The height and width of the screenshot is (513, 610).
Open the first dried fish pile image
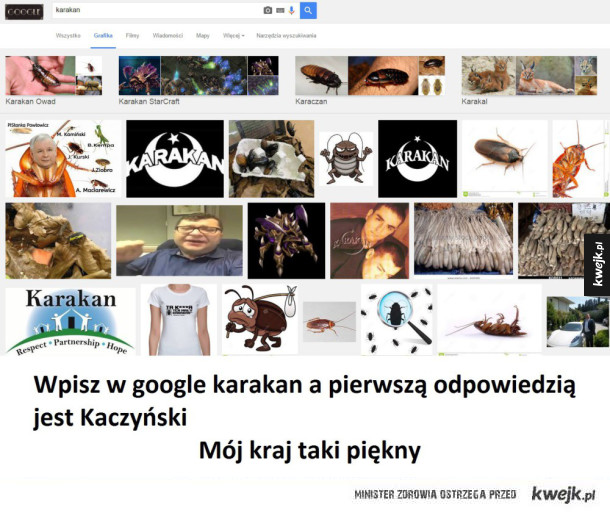click(x=463, y=241)
